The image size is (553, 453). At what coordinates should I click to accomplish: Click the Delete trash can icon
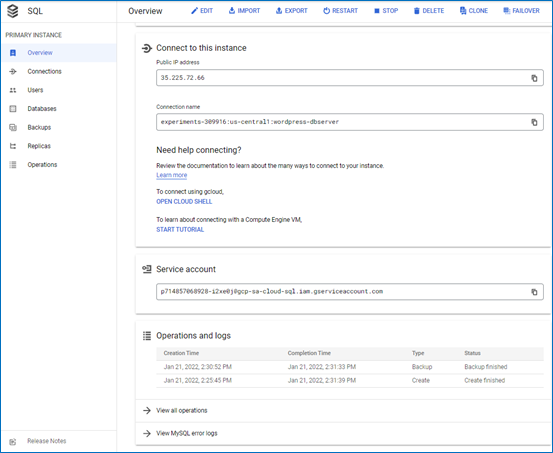point(417,11)
